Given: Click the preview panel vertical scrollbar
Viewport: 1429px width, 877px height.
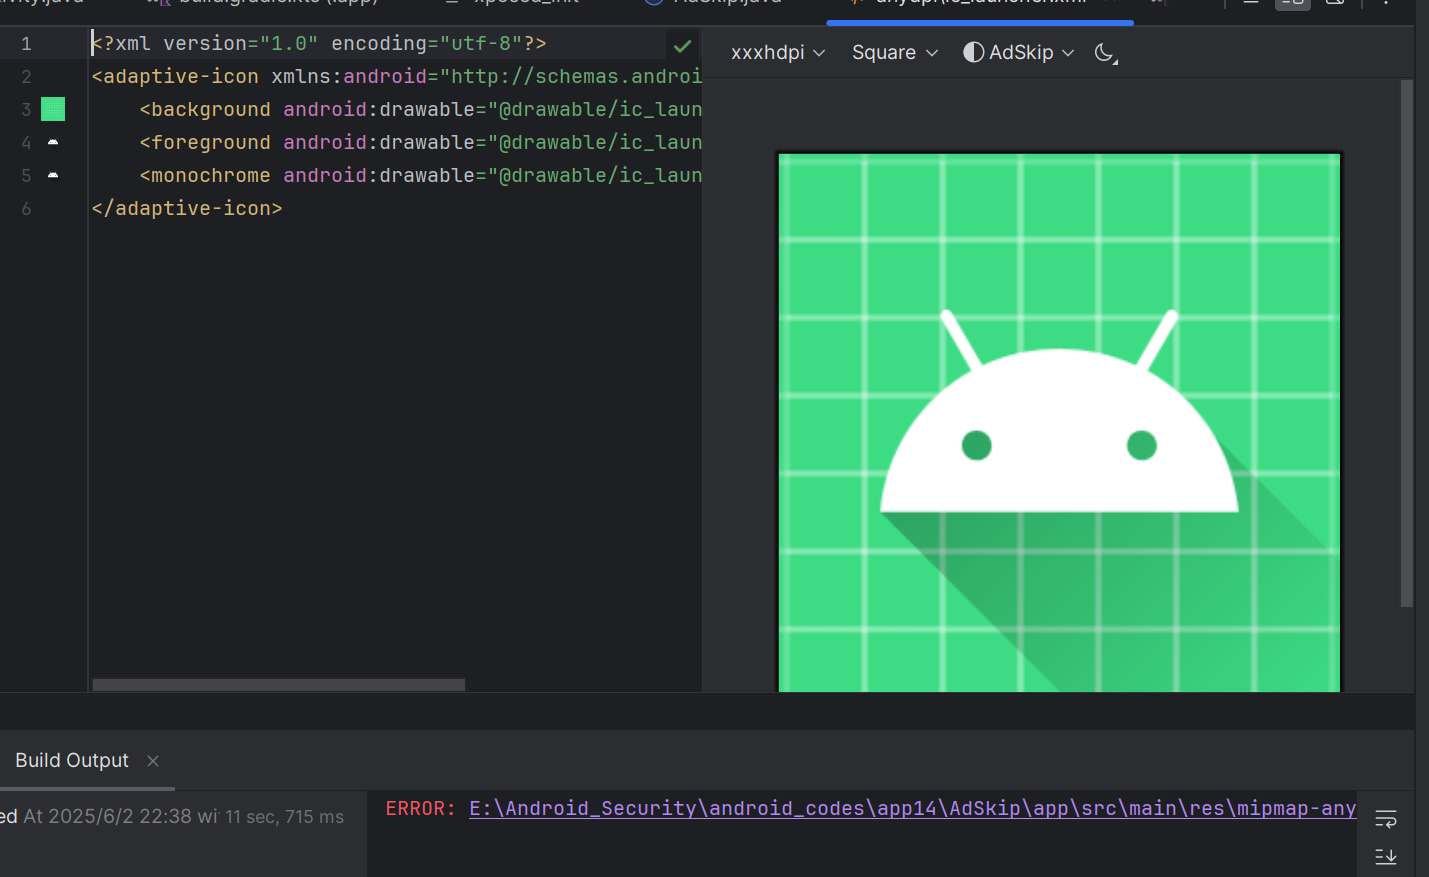Looking at the screenshot, I should click(x=1407, y=343).
